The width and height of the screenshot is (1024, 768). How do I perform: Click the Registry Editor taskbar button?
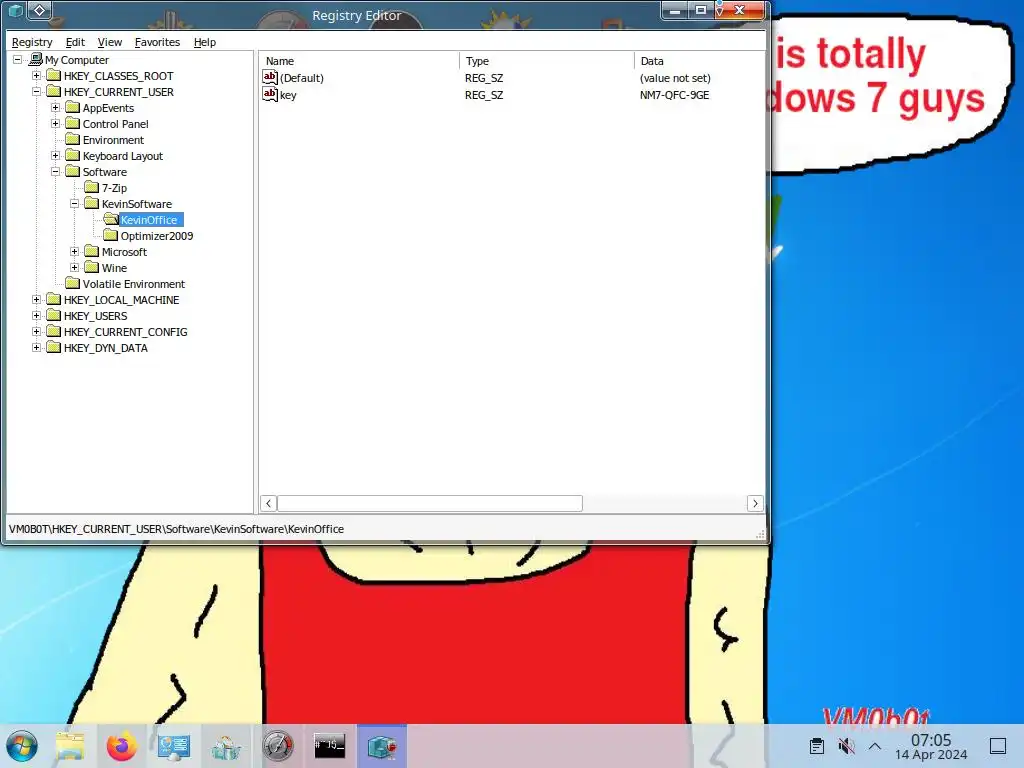[x=382, y=746]
